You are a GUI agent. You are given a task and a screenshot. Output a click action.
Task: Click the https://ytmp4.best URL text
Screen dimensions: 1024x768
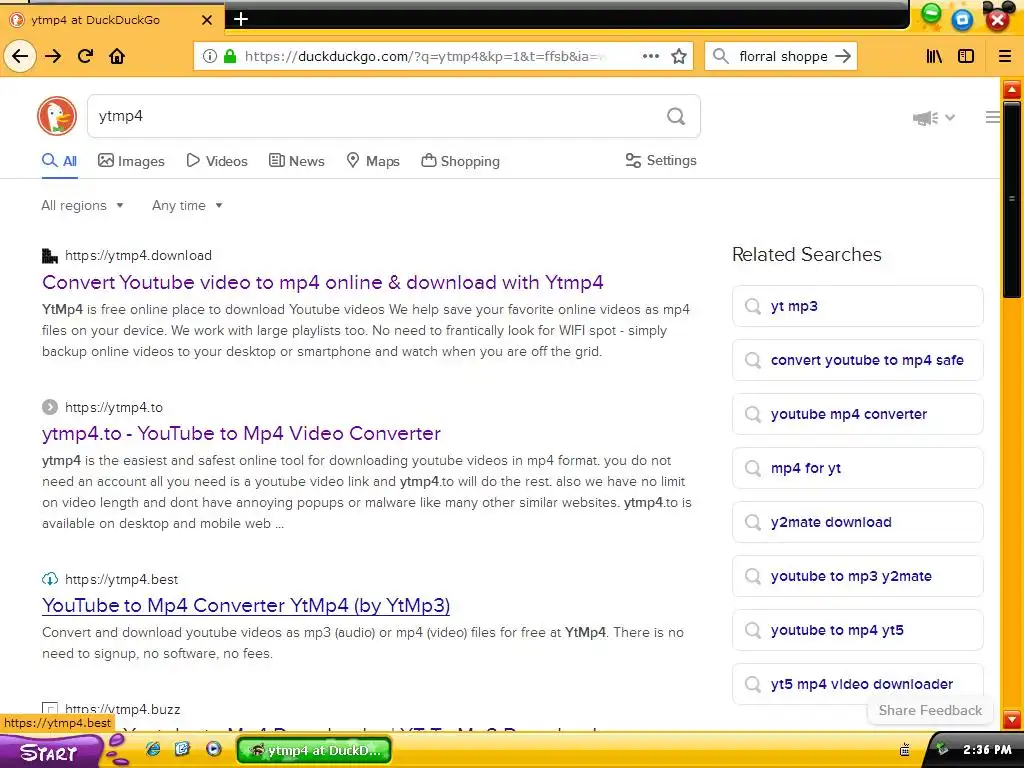[121, 579]
